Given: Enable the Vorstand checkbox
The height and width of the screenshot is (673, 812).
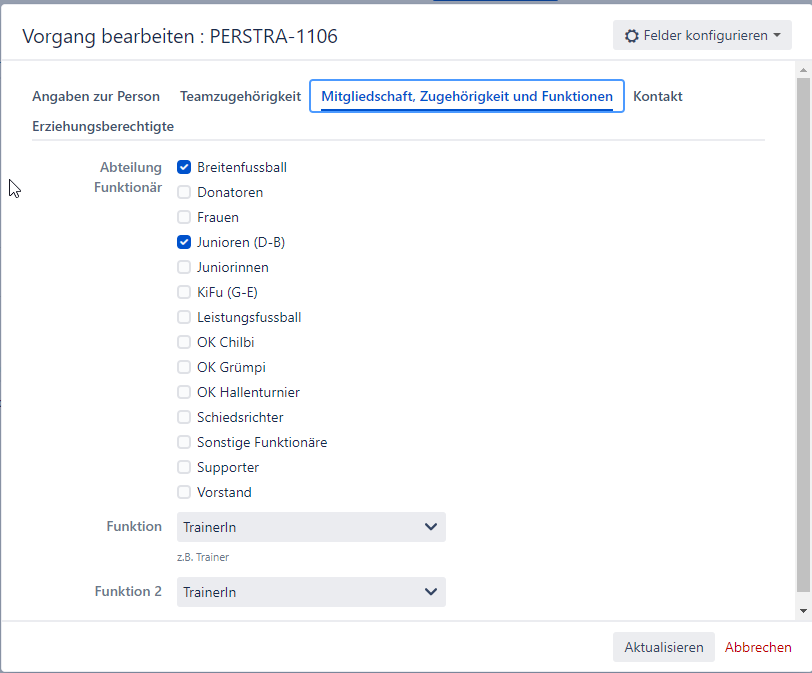Looking at the screenshot, I should tap(184, 492).
